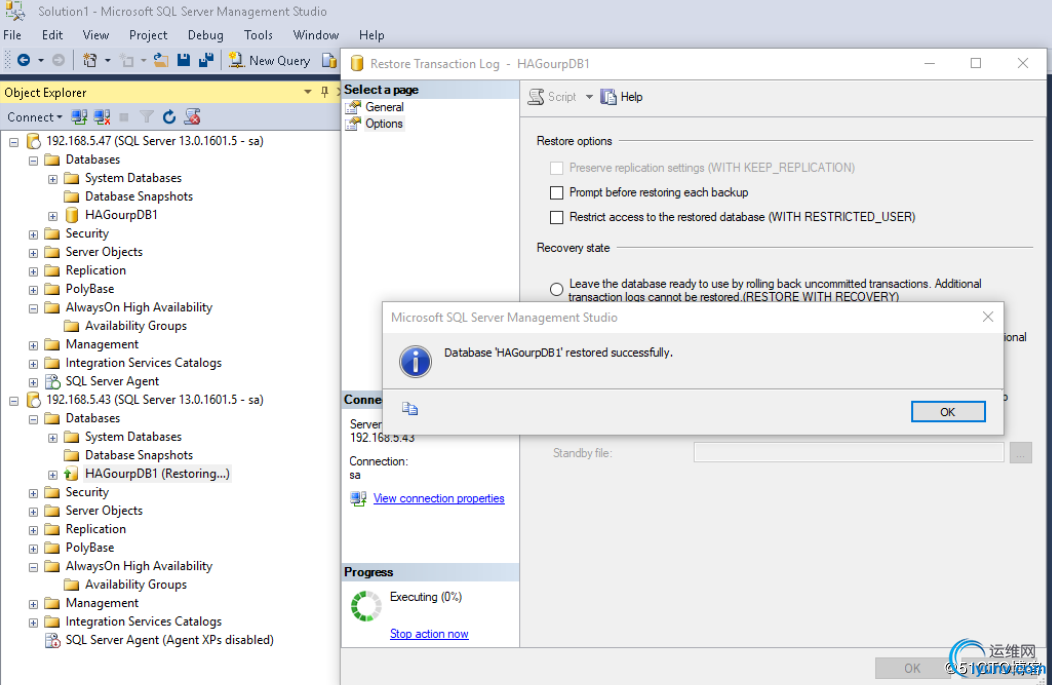This screenshot has height=685, width=1052.
Task: Click the Executing progress spinner indicator
Action: point(366,606)
